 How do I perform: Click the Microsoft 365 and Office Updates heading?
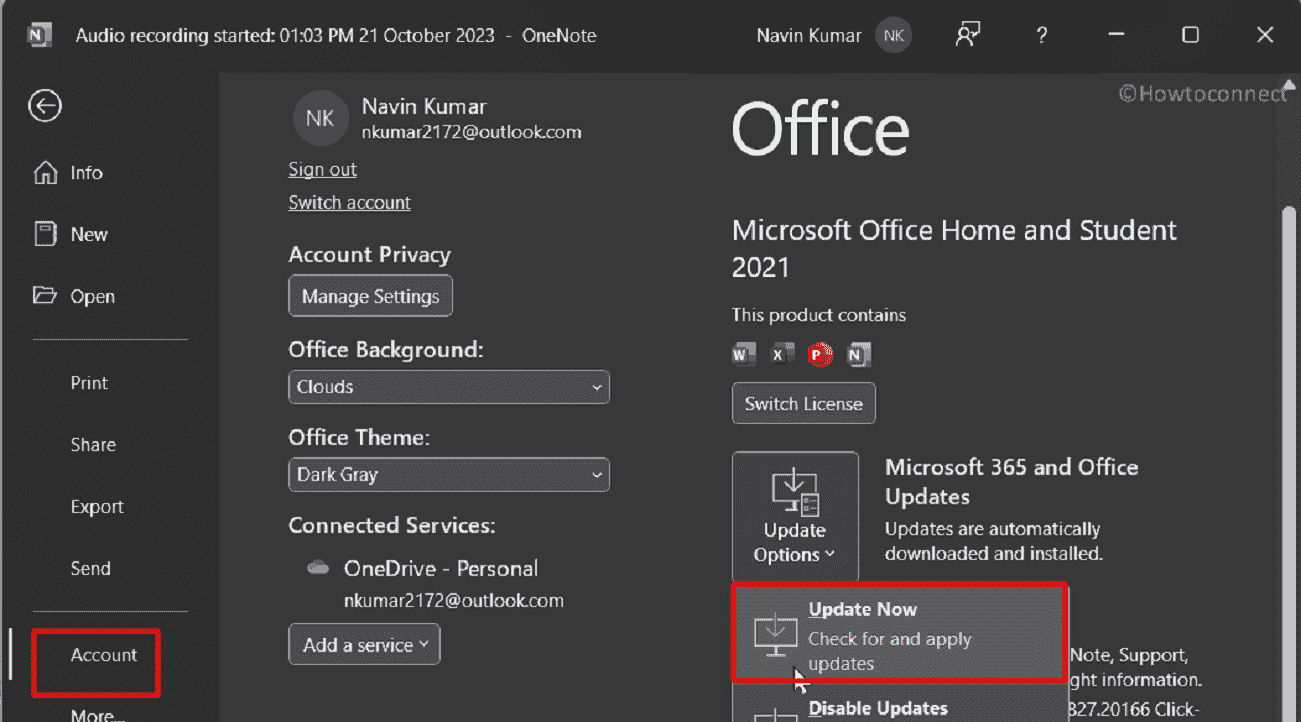coord(1011,482)
